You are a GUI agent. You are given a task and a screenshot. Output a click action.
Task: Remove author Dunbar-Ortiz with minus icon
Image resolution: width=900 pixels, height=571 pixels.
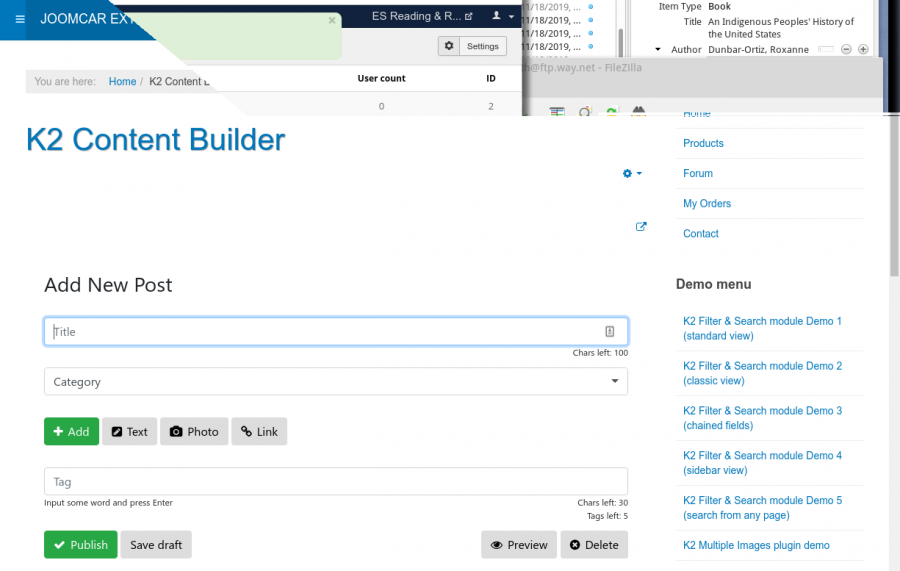846,49
